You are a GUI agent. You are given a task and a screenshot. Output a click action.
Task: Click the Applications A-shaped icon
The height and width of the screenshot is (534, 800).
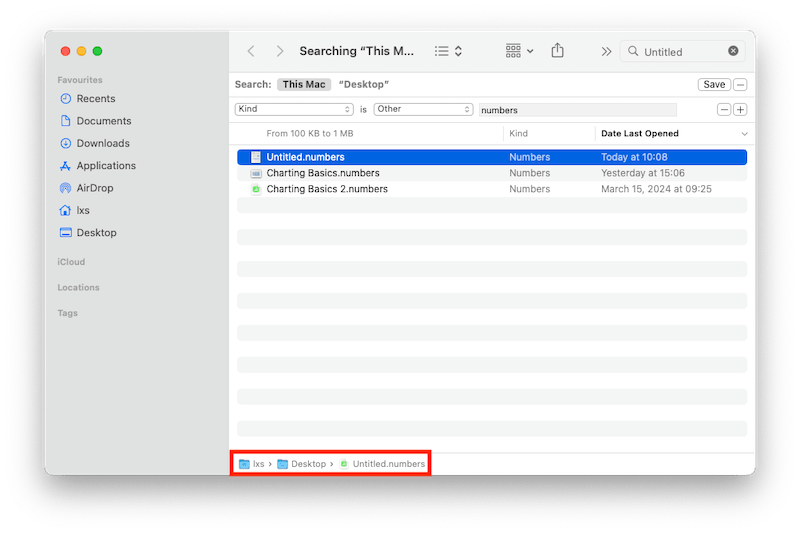click(x=65, y=166)
